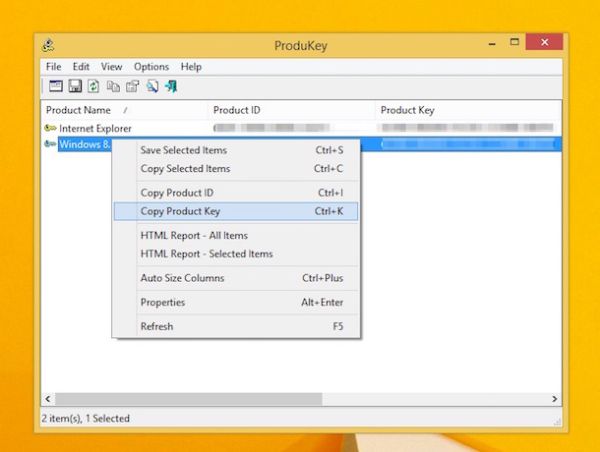Click the Copy toolbar icon
600x452 pixels.
(x=113, y=87)
